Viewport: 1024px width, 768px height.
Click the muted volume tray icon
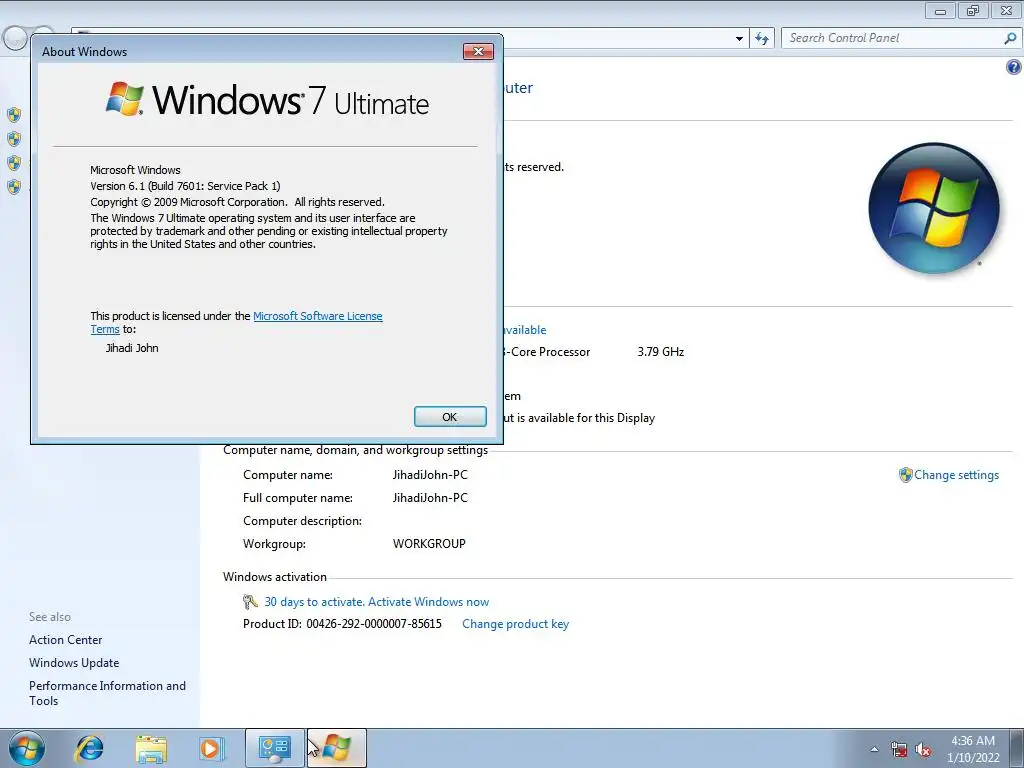(923, 750)
